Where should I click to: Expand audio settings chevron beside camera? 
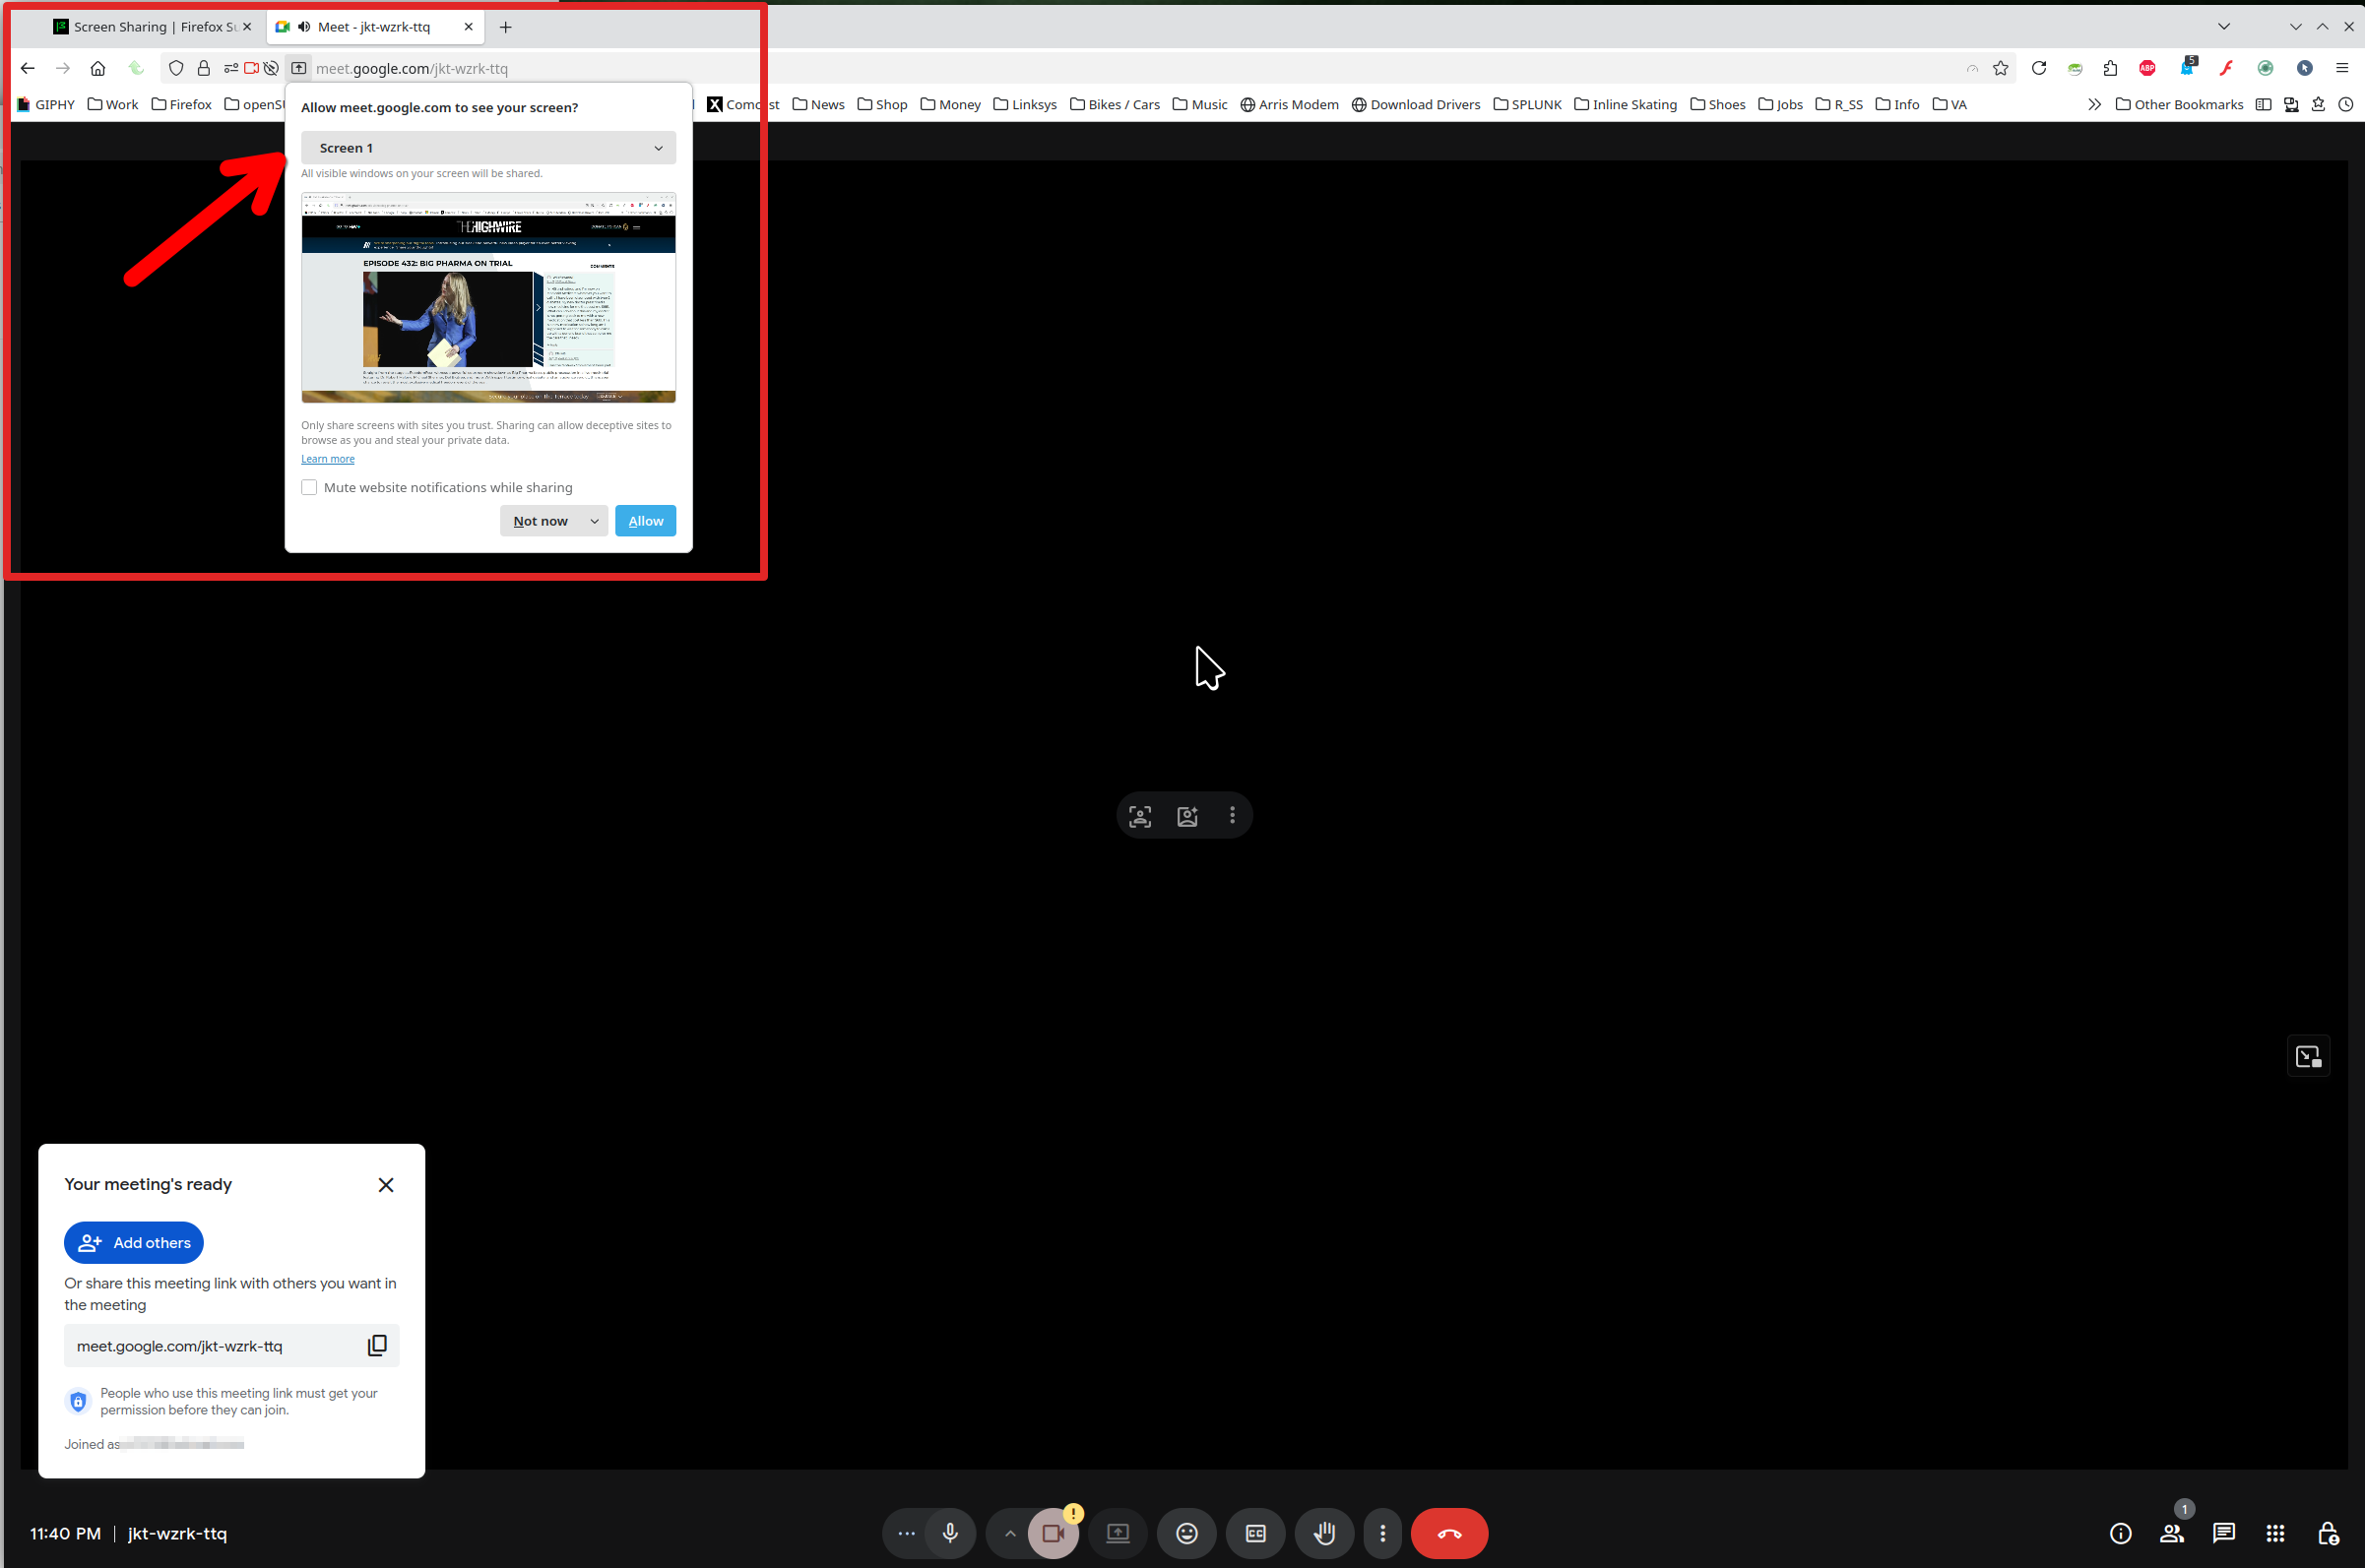coord(1010,1533)
